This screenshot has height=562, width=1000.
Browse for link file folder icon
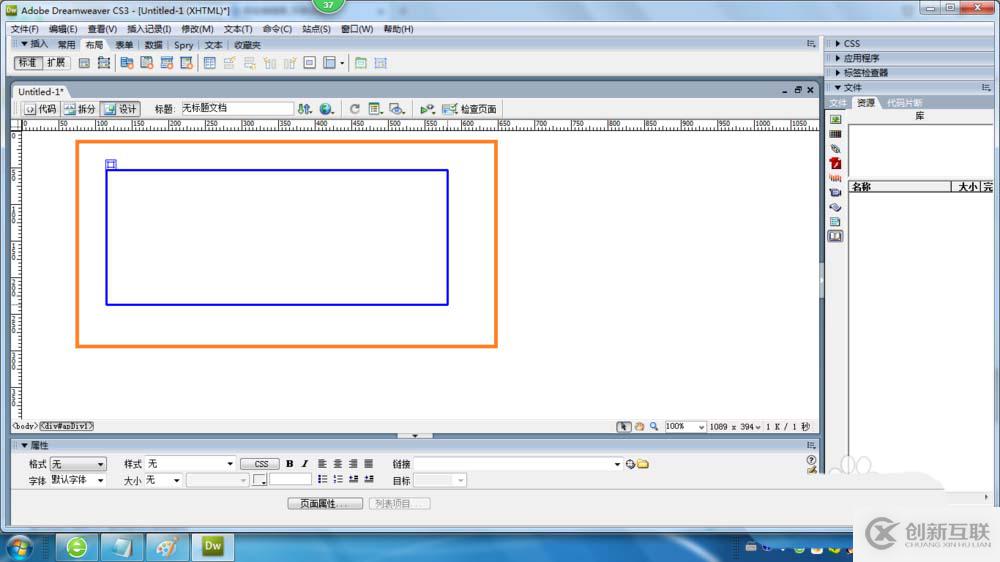pyautogui.click(x=643, y=464)
